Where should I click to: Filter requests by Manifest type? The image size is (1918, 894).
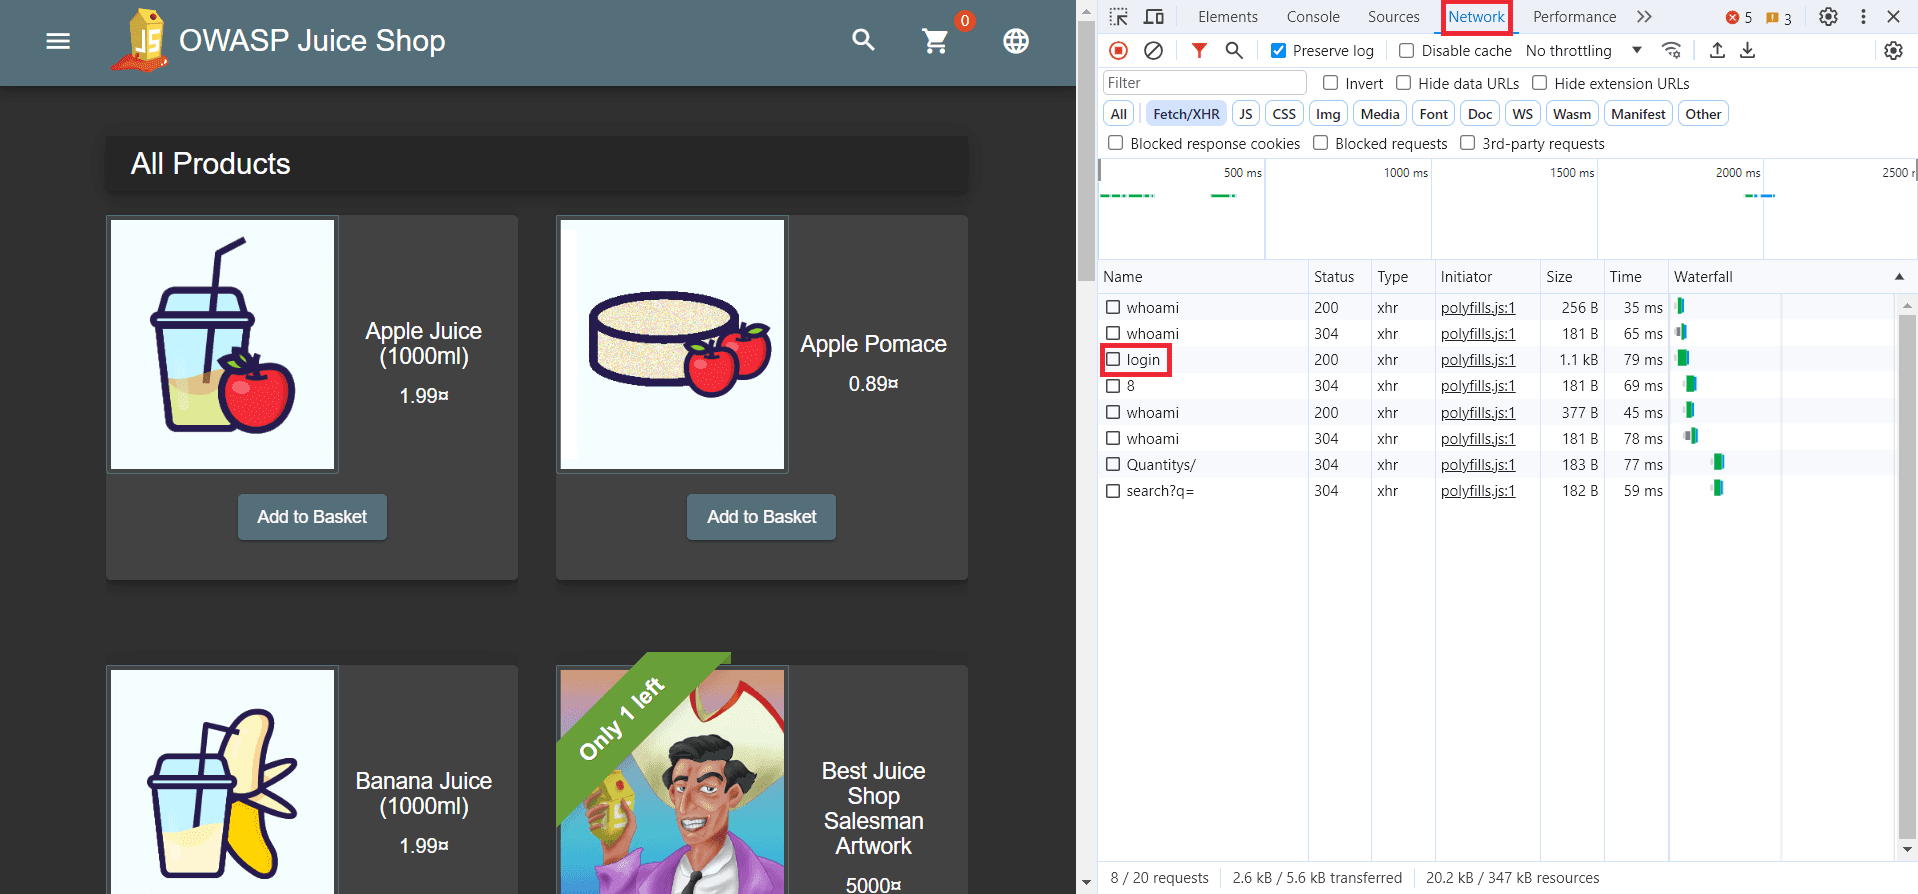pos(1638,114)
